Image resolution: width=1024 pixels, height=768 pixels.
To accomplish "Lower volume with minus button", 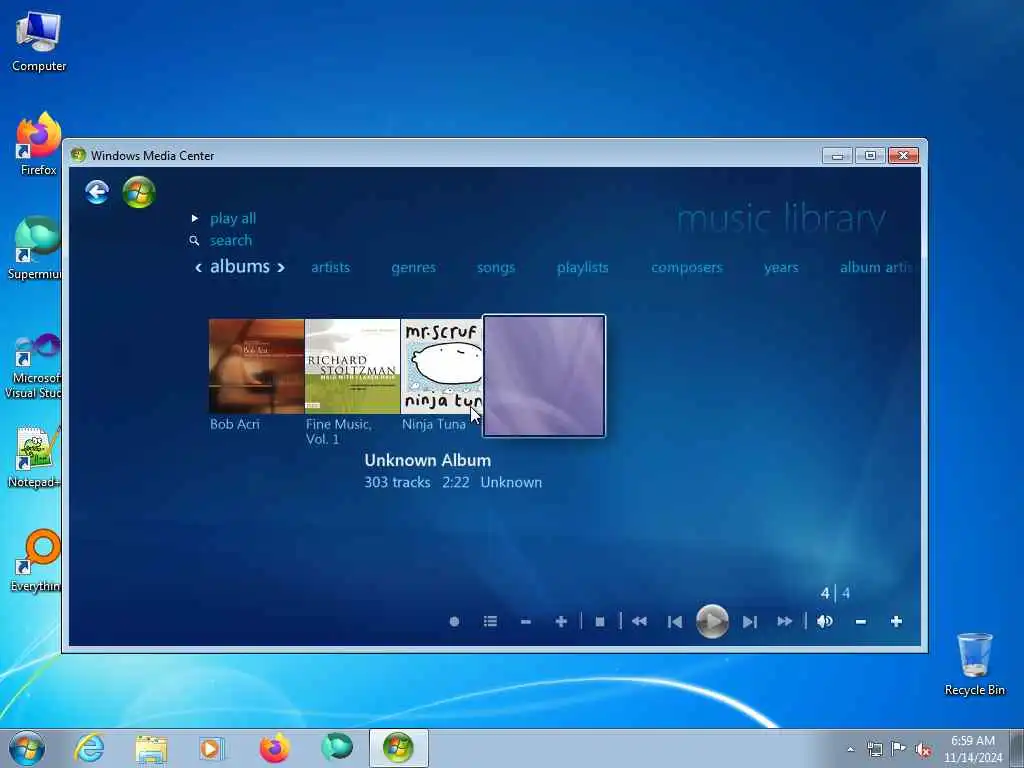I will pyautogui.click(x=861, y=622).
